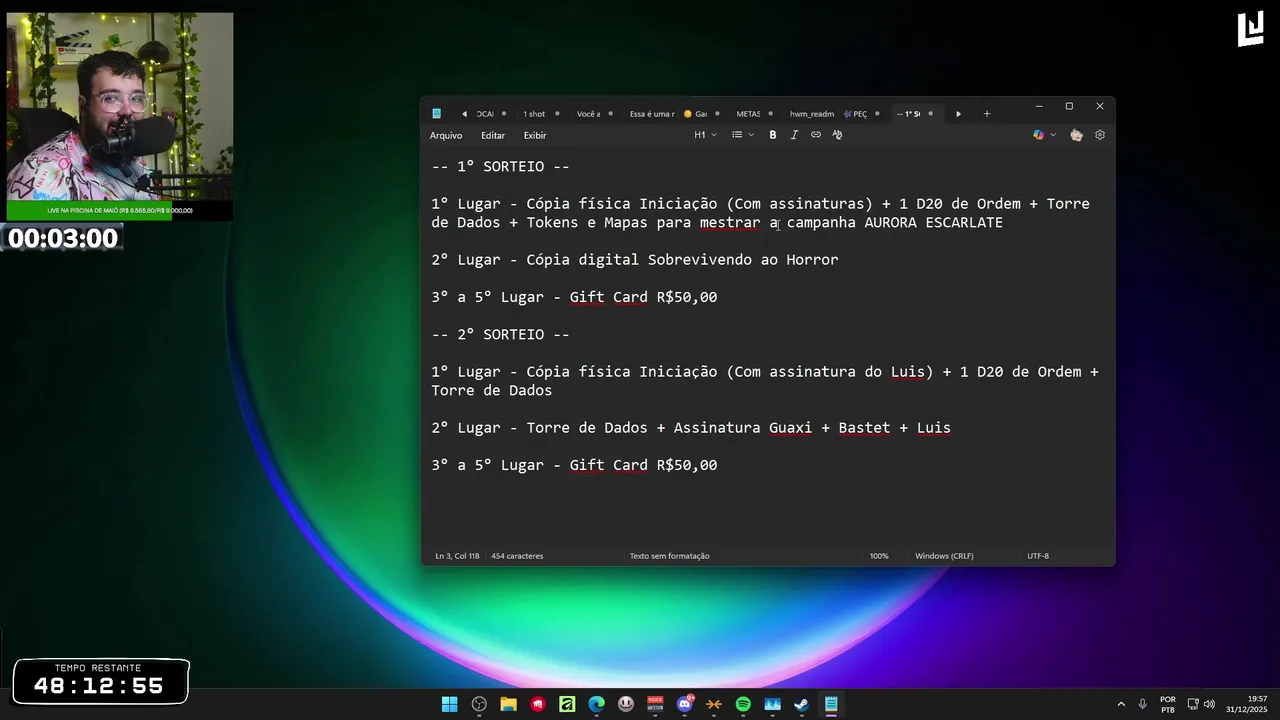Toggle italic formatting in Notepad toolbar
Image resolution: width=1280 pixels, height=720 pixels.
(794, 135)
